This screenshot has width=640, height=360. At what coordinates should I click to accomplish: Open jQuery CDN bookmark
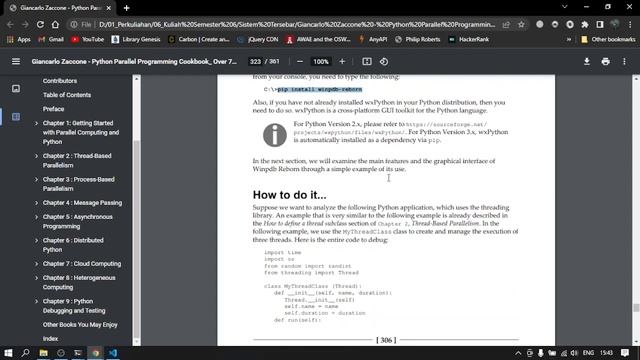[258, 40]
